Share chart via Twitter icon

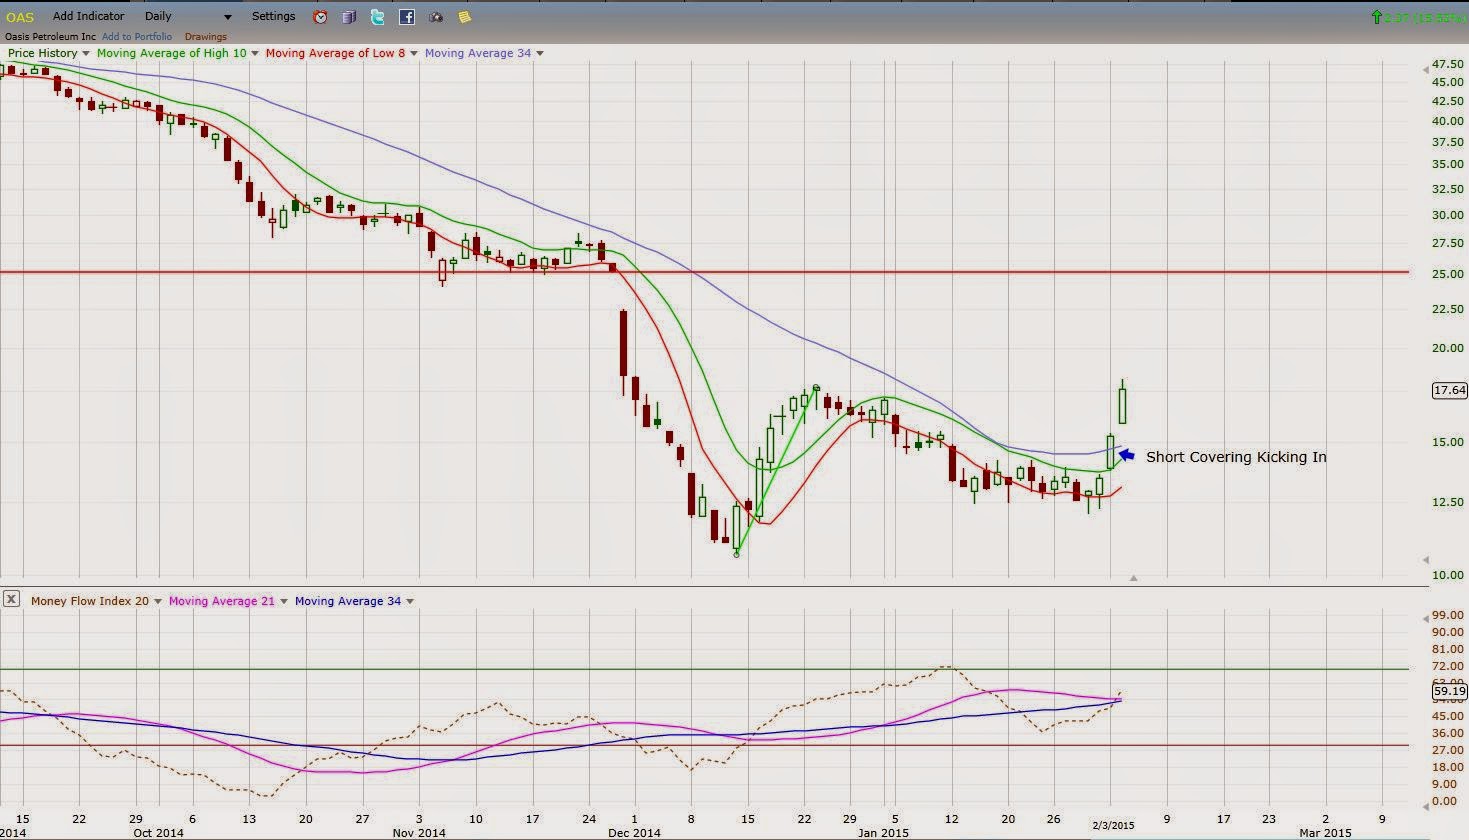click(x=378, y=17)
